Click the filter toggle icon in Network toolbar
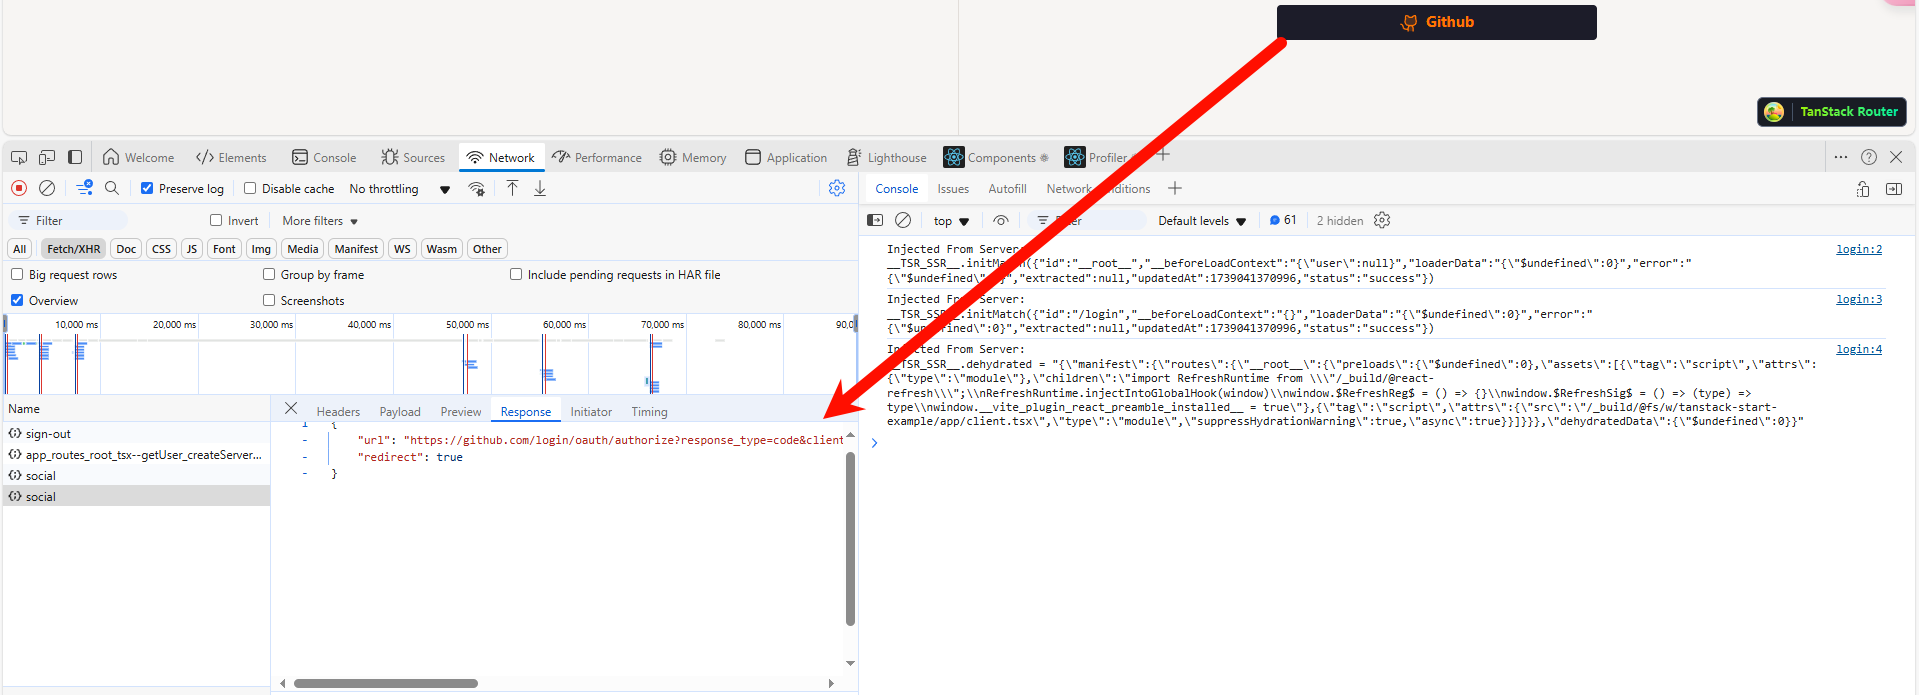1919x695 pixels. (x=85, y=188)
